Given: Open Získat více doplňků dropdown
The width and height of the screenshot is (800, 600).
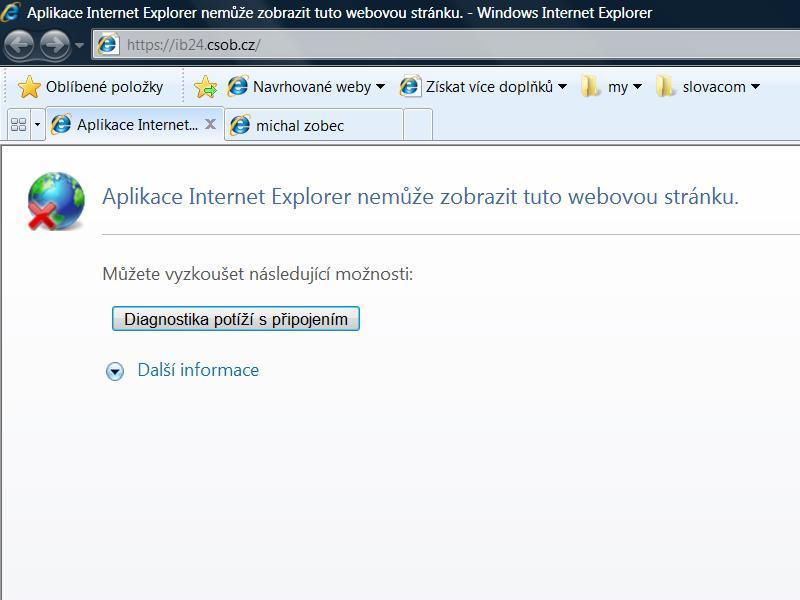Looking at the screenshot, I should (483, 87).
